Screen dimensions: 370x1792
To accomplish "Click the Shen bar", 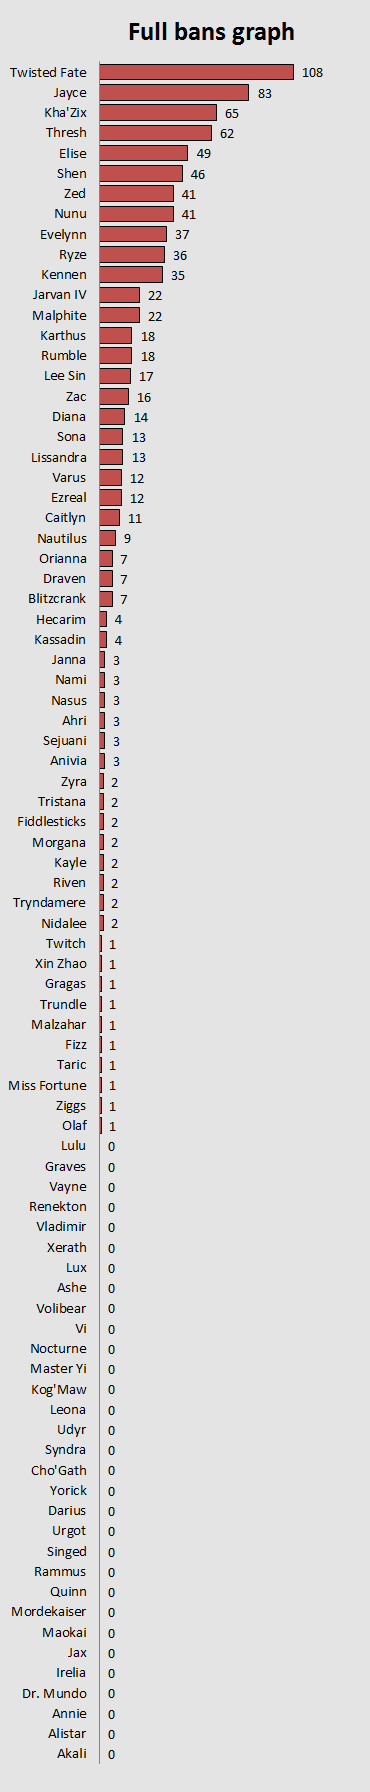I will tap(141, 174).
